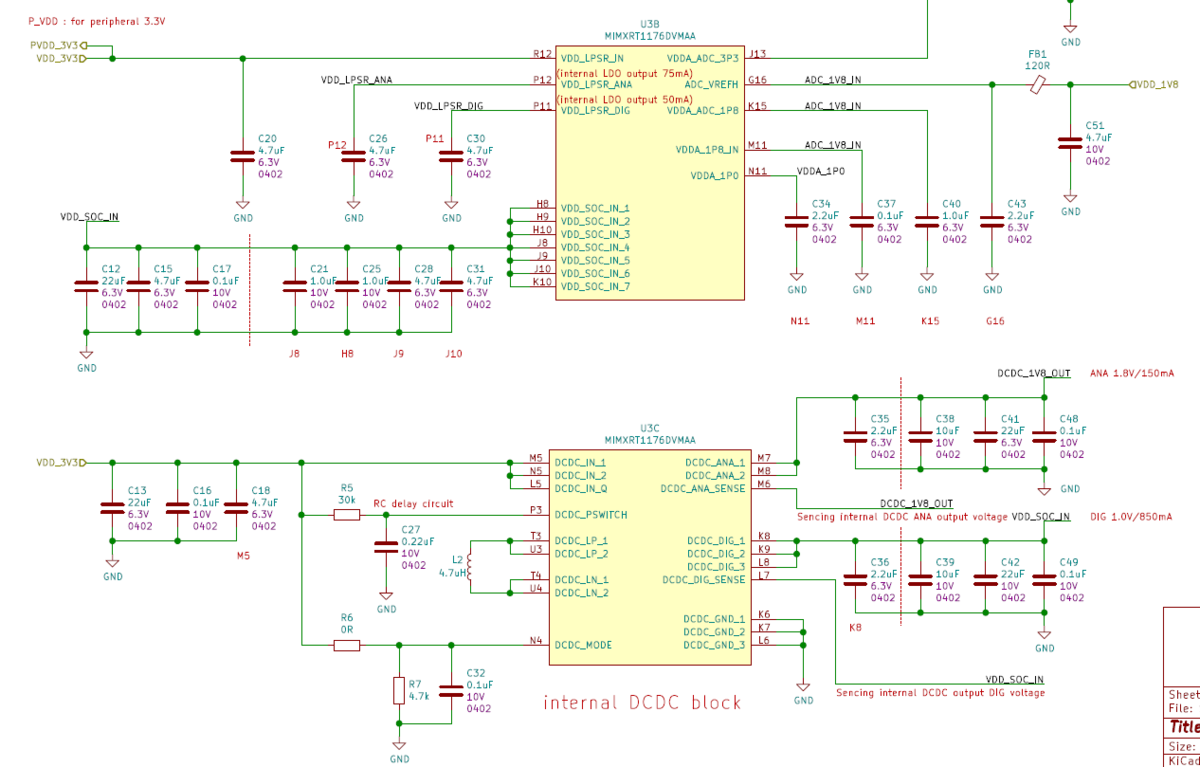Select the 'ANA 1.8V/150mA' annotation
1200x767 pixels.
pos(1132,373)
